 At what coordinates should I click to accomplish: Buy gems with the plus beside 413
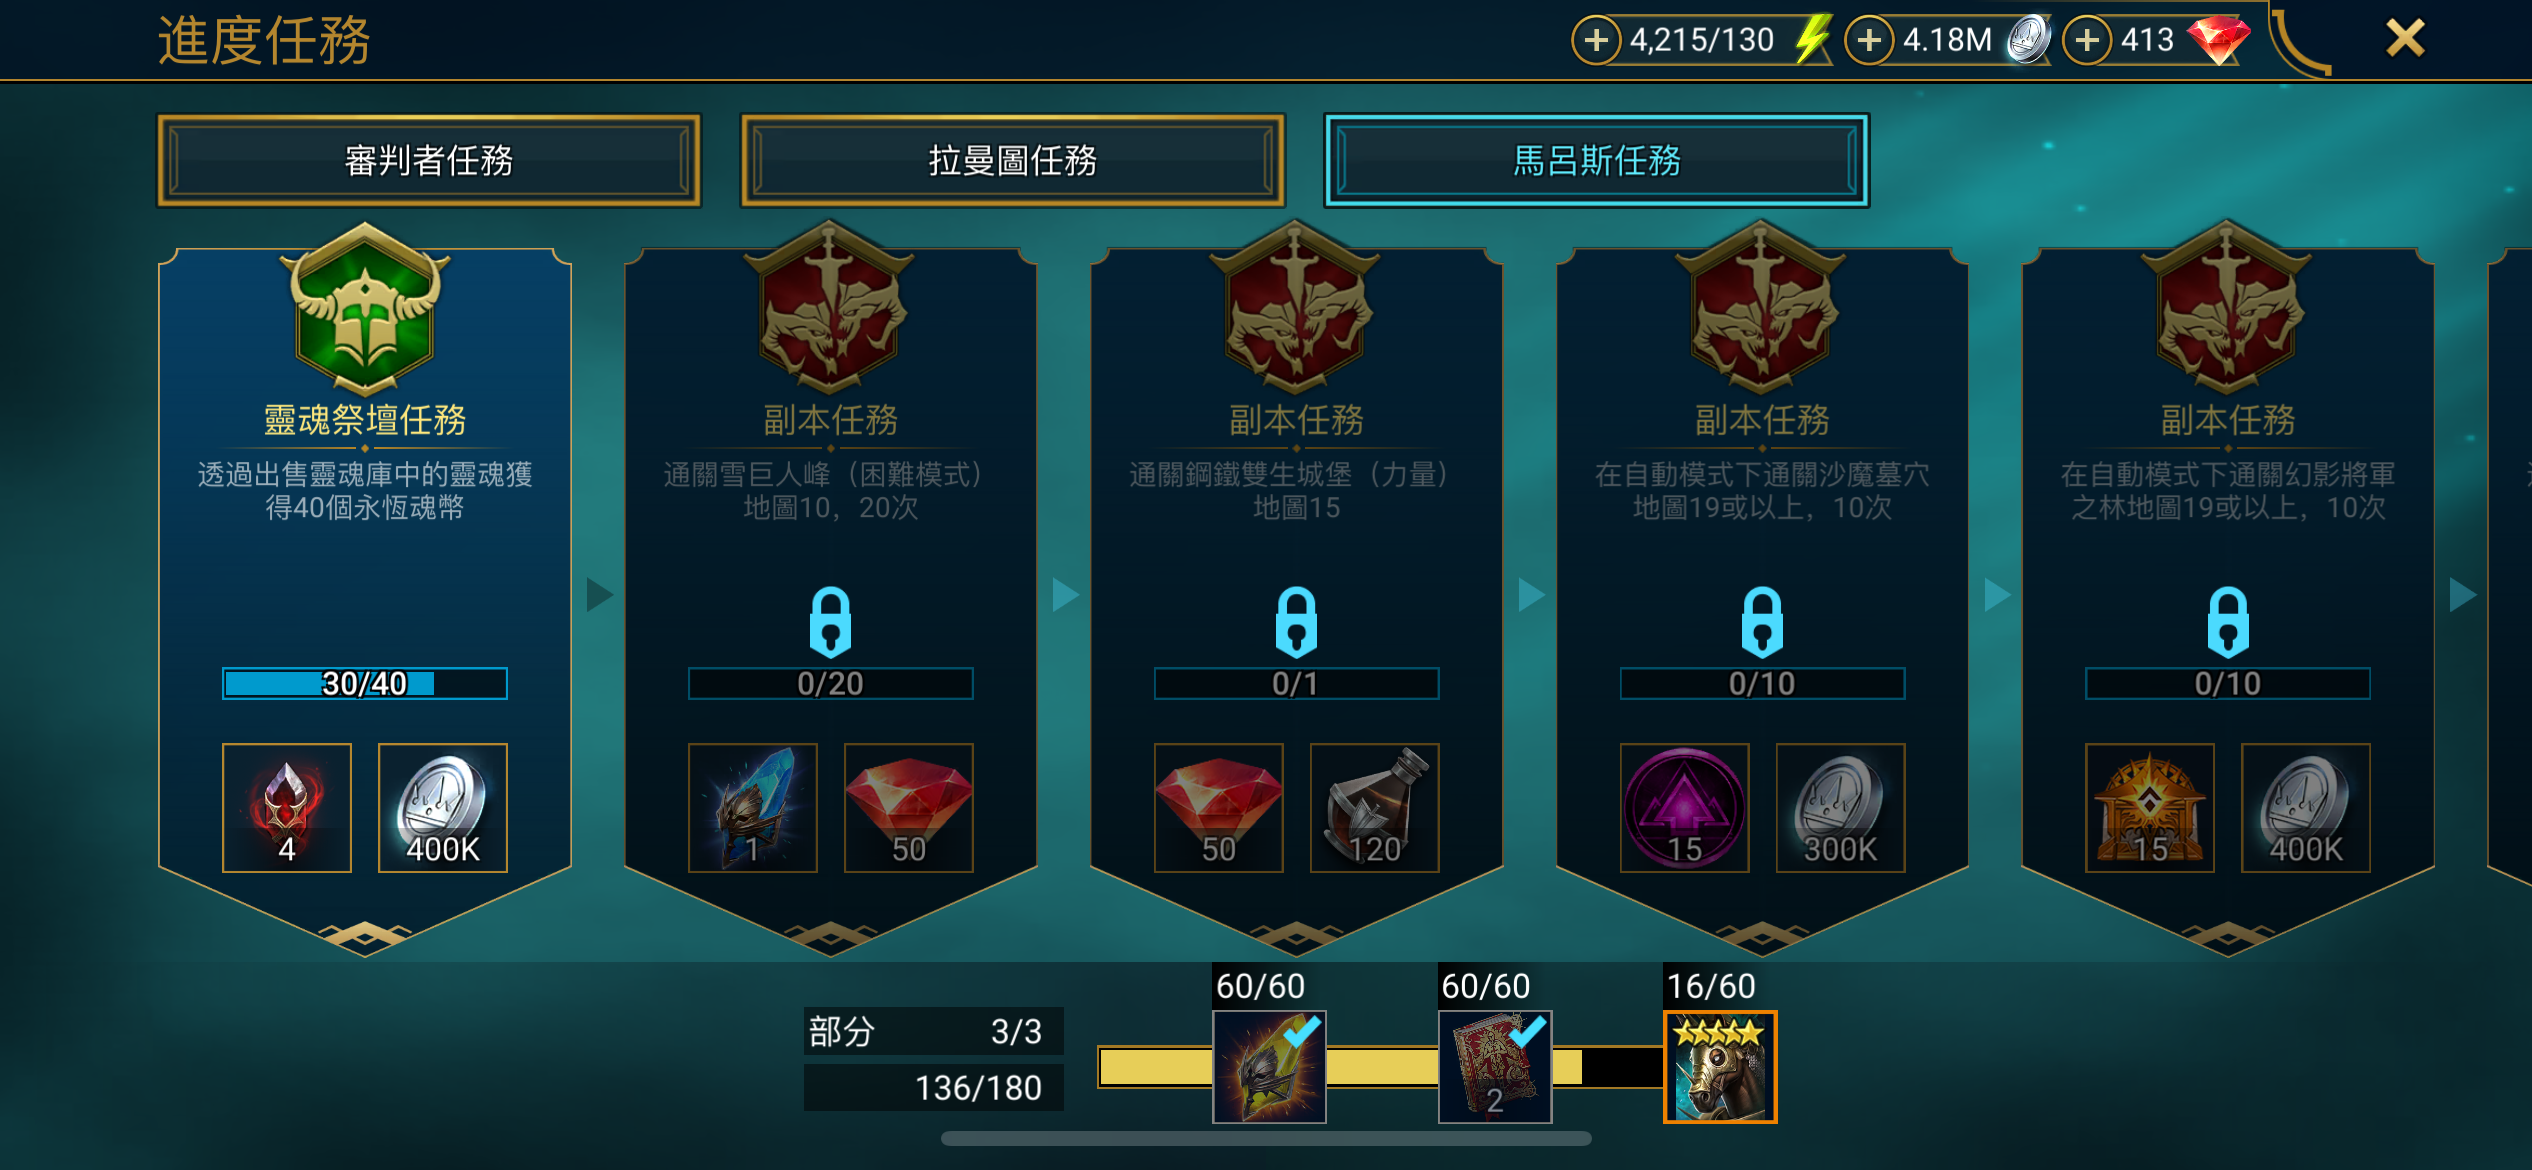(x=2087, y=41)
